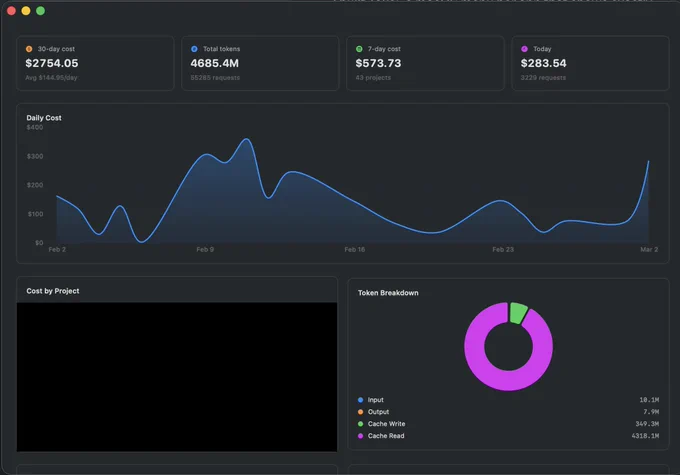The height and width of the screenshot is (475, 680).
Task: Click the Total tokens card label
Action: (221, 49)
